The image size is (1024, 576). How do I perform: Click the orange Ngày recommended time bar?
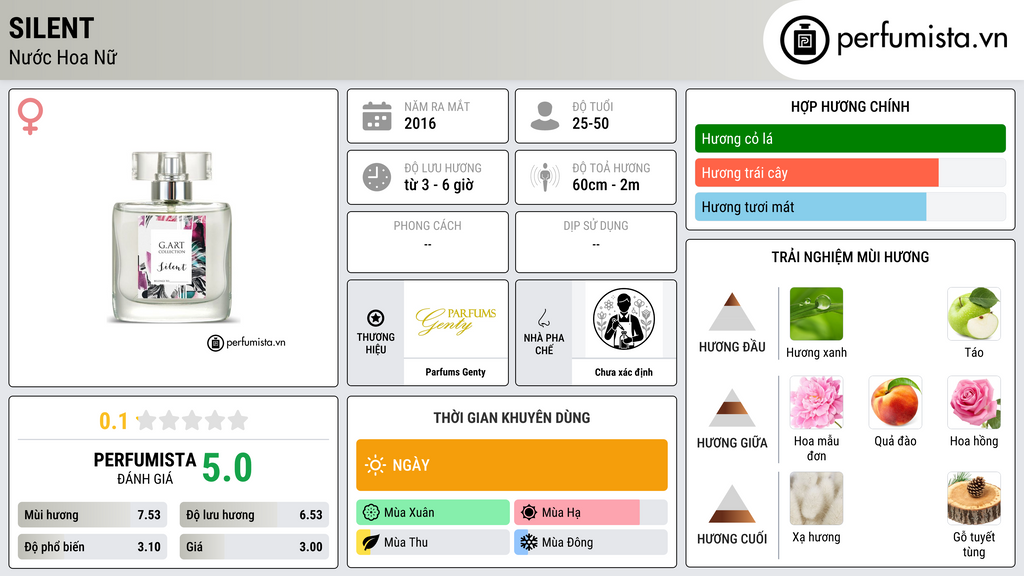(x=512, y=465)
